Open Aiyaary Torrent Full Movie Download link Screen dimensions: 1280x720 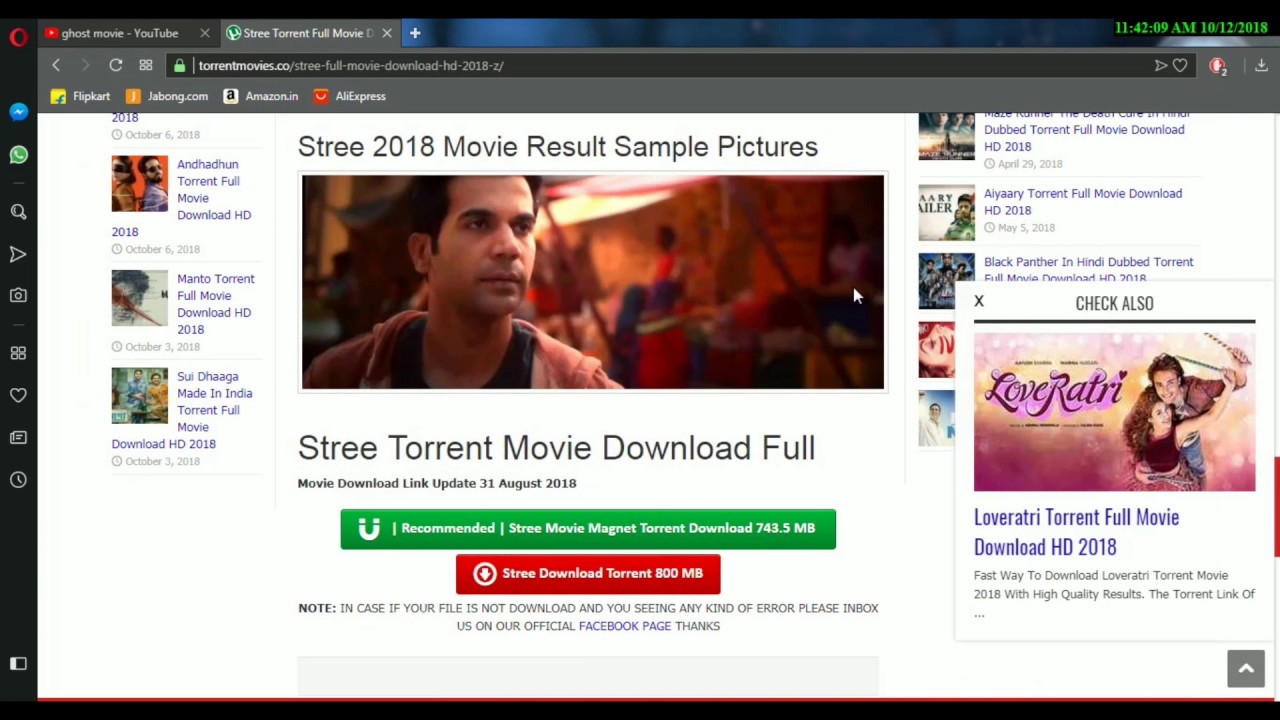point(1083,202)
